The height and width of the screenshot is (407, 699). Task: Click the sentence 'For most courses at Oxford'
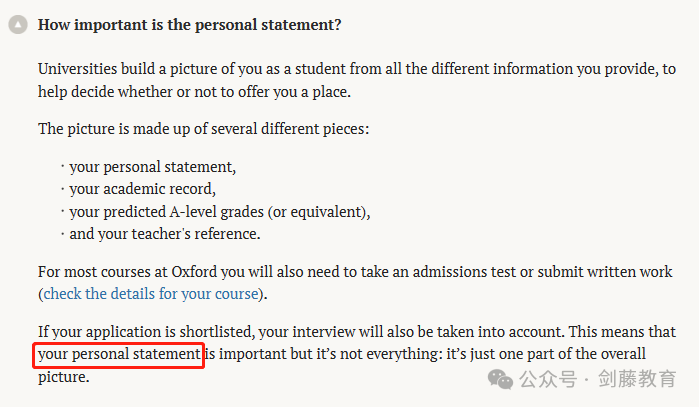355,272
